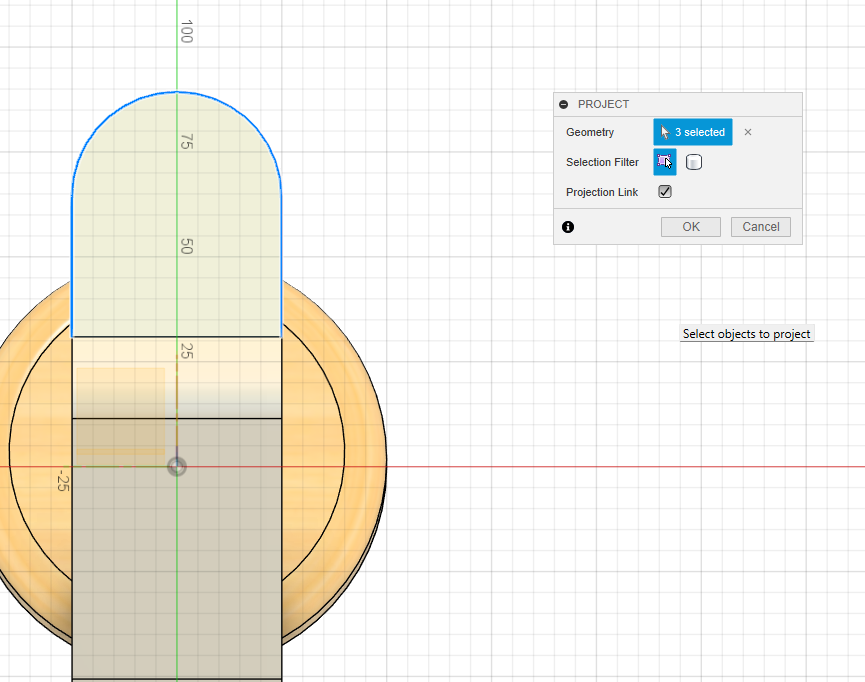865x682 pixels.
Task: Click the green vertical axis line
Action: tap(177, 60)
